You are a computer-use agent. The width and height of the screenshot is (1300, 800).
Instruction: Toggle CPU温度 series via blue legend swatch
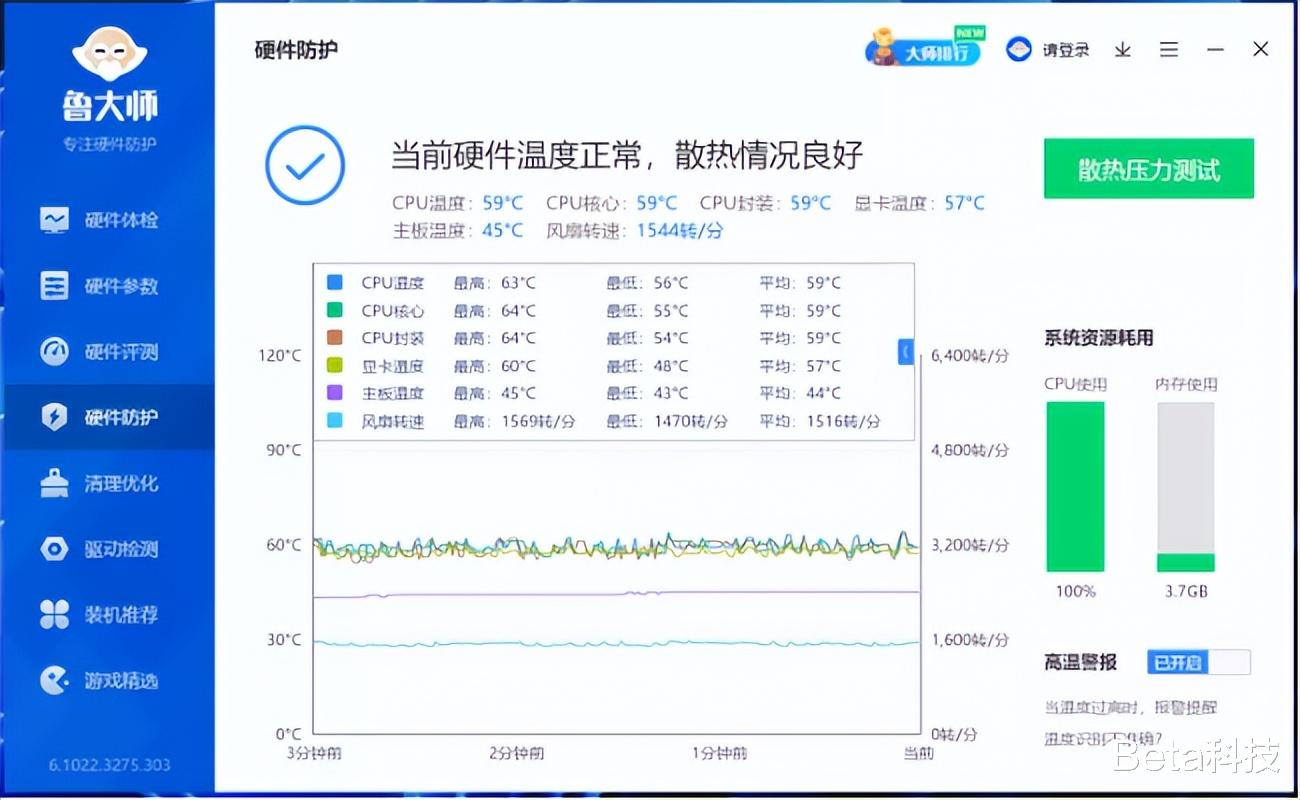click(333, 282)
